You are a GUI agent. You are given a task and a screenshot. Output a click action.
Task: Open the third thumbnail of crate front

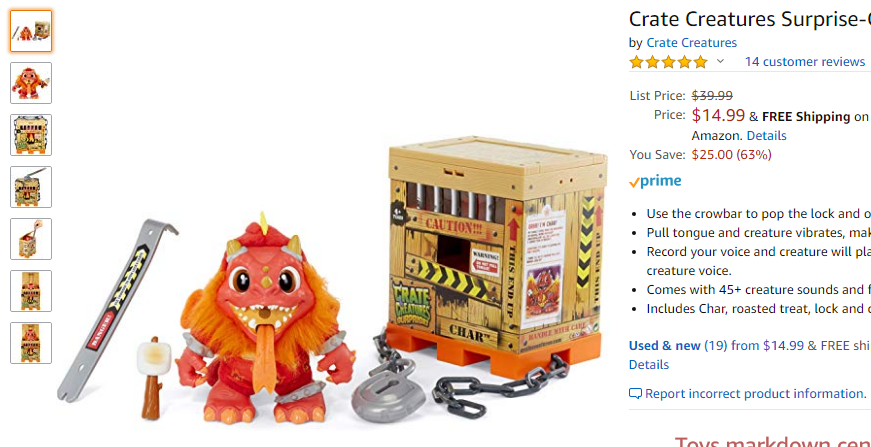click(31, 135)
